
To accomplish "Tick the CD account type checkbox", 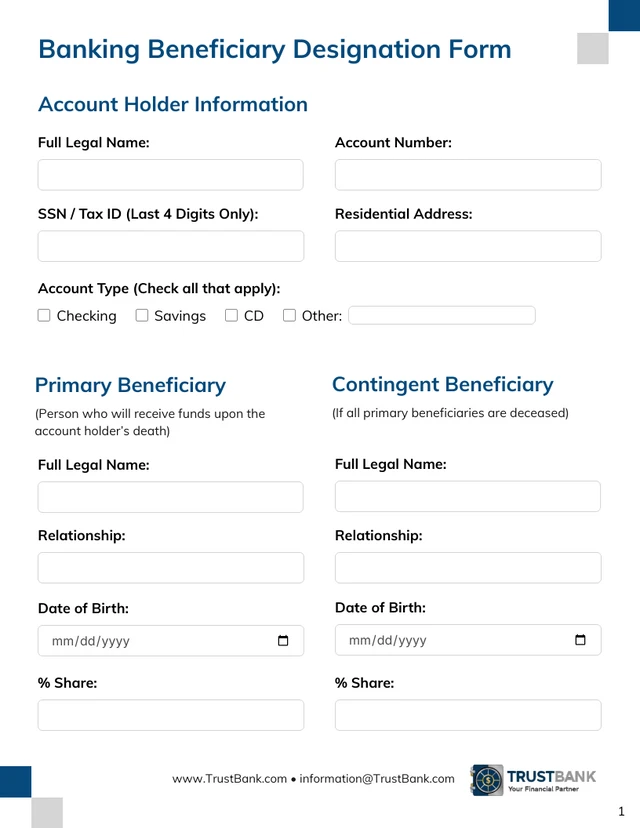I will coord(231,316).
